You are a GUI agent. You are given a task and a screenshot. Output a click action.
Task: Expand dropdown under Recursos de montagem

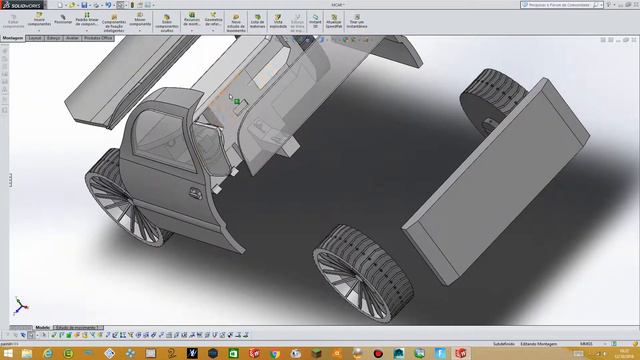point(191,30)
